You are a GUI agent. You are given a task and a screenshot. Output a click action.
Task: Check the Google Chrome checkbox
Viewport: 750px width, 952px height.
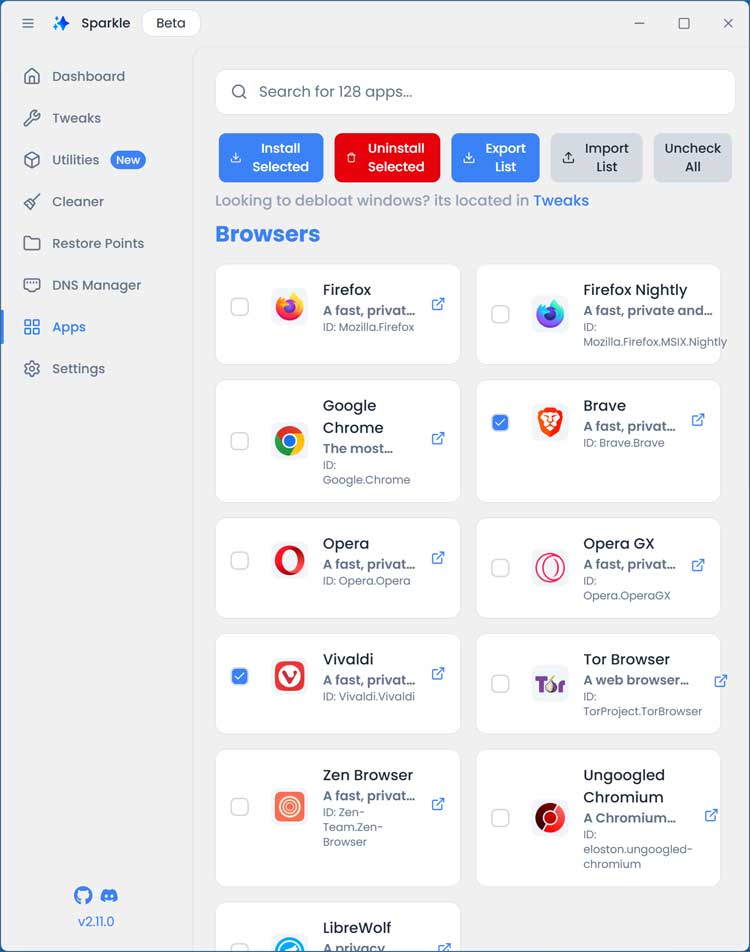(240, 441)
